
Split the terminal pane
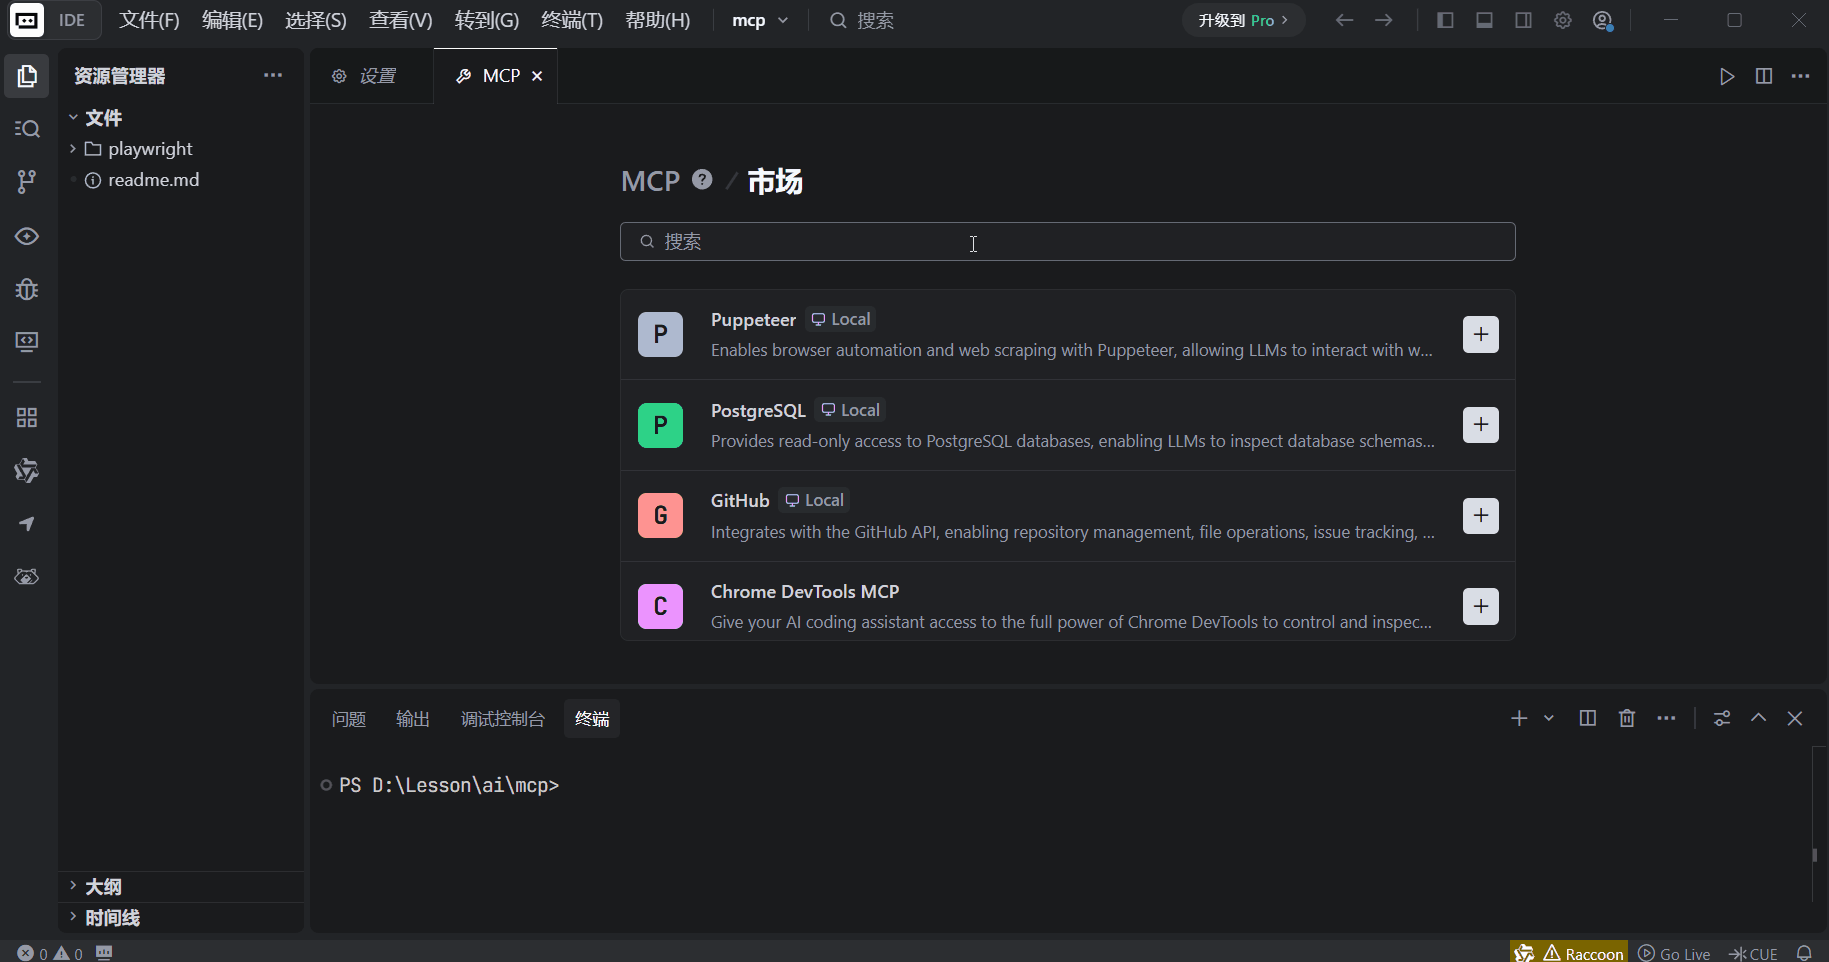pyautogui.click(x=1587, y=719)
